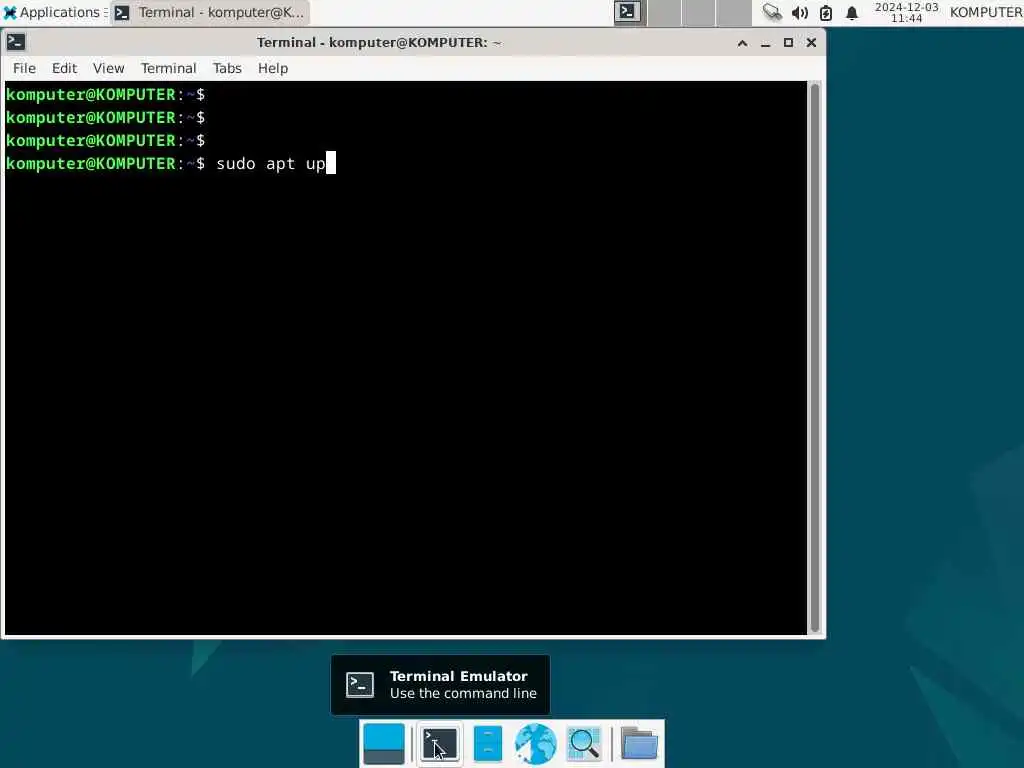
Task: Maximize the Terminal window
Action: tap(788, 43)
